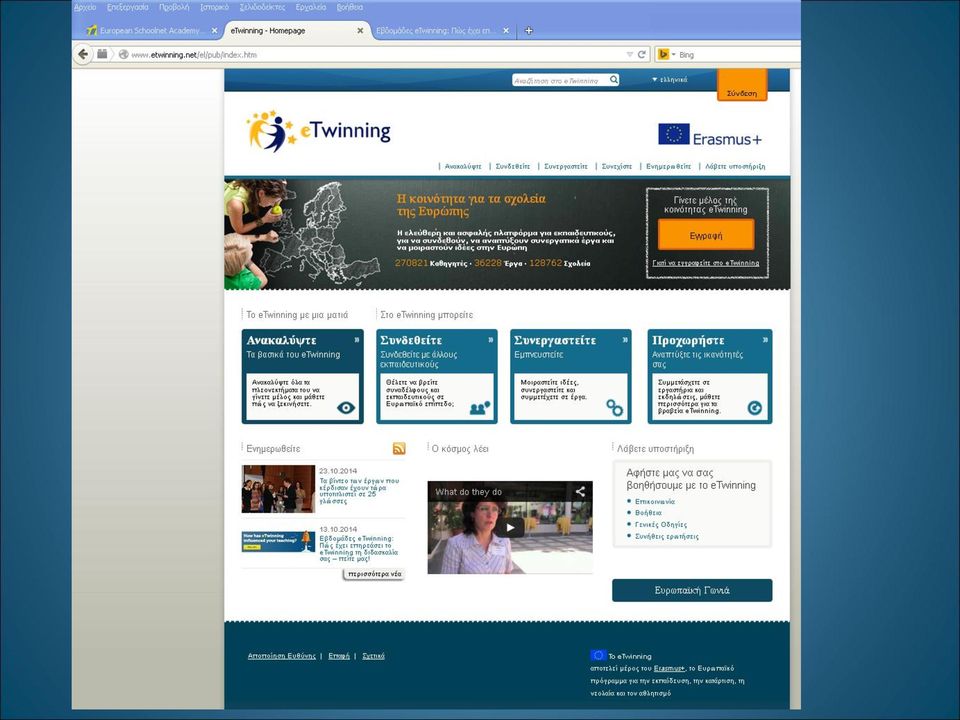Image resolution: width=960 pixels, height=720 pixels.
Task: Close the Εβδομάδες eTwinning tab
Action: [506, 31]
